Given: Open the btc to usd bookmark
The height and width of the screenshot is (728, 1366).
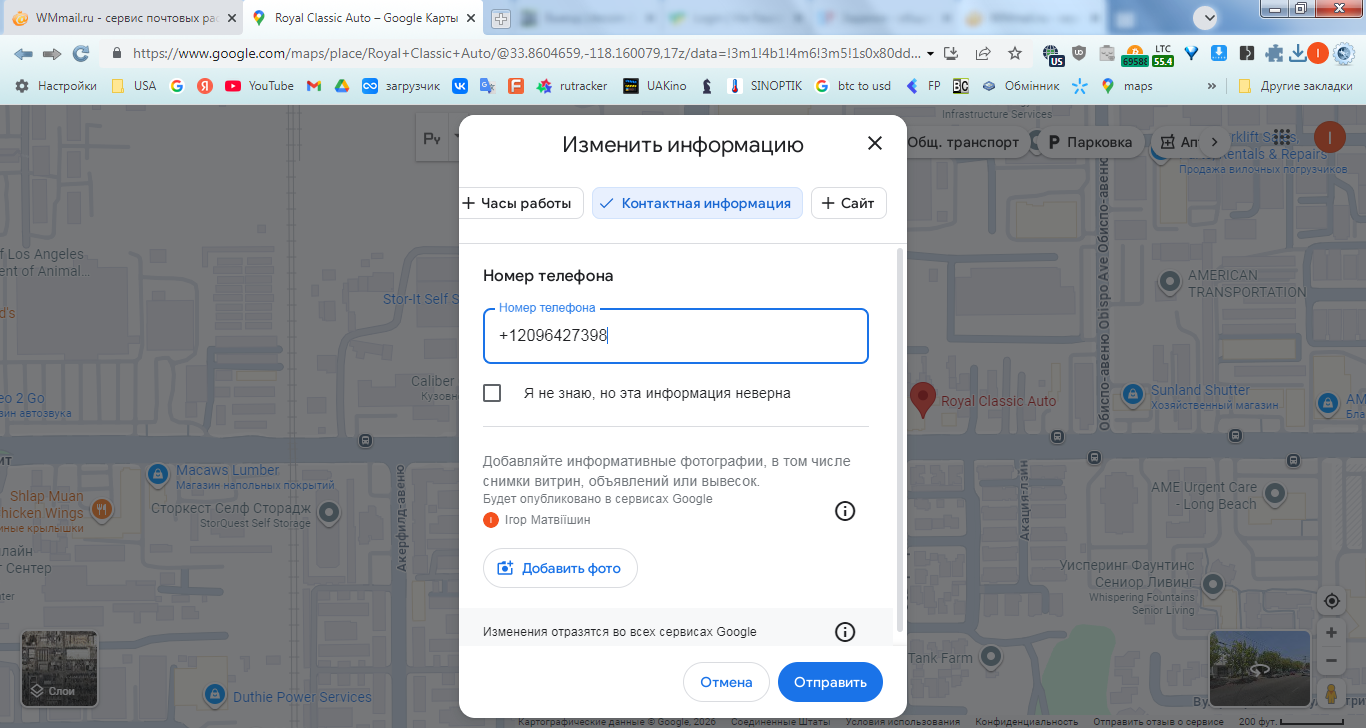Looking at the screenshot, I should (x=852, y=86).
